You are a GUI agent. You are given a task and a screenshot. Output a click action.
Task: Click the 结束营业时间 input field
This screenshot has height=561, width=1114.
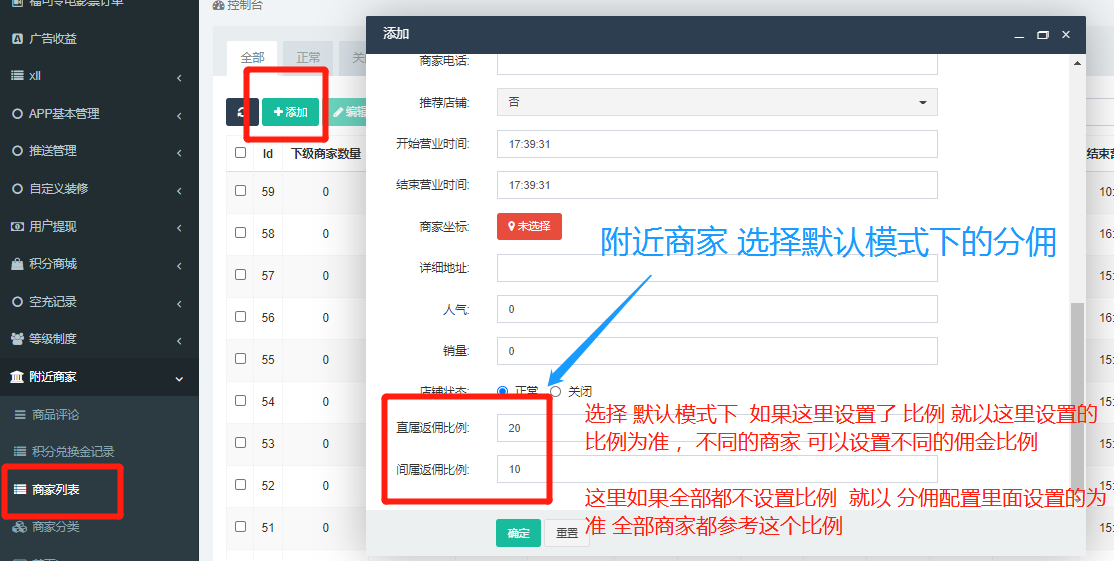[717, 185]
